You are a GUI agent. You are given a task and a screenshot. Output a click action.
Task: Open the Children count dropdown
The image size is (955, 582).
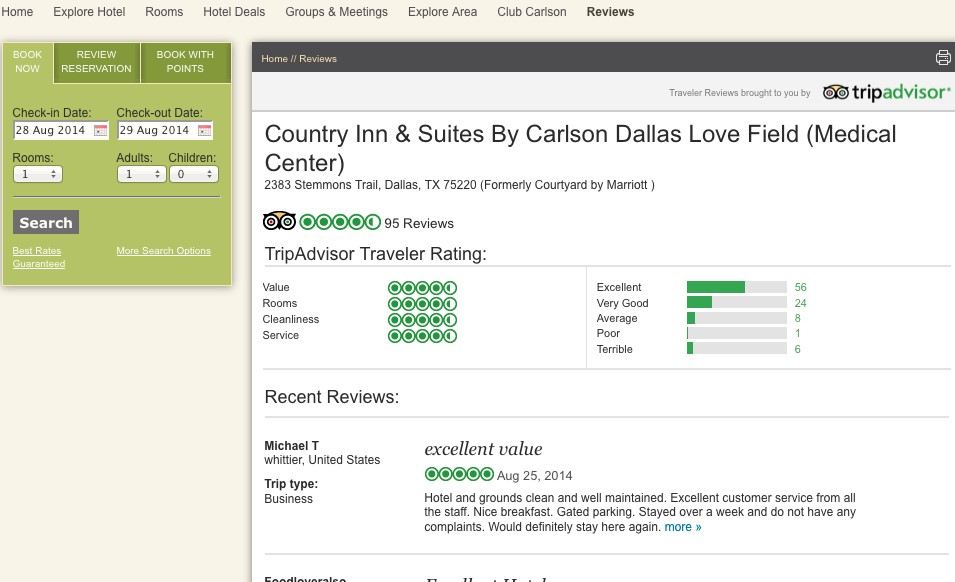[x=194, y=174]
